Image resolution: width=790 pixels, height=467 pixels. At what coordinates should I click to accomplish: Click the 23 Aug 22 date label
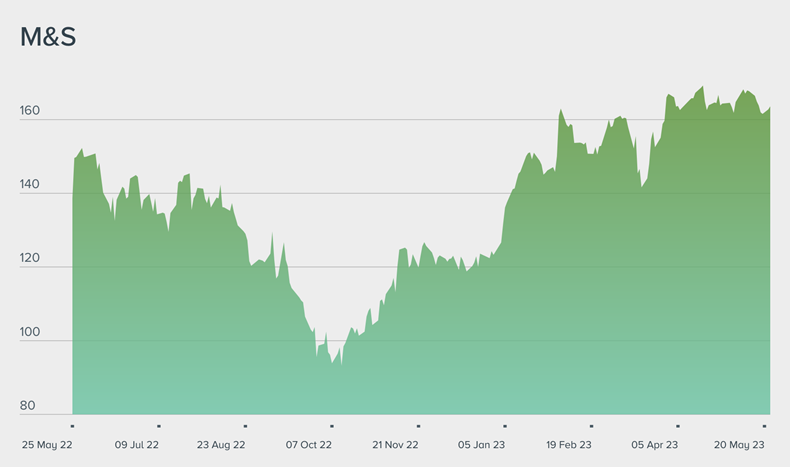tap(222, 444)
